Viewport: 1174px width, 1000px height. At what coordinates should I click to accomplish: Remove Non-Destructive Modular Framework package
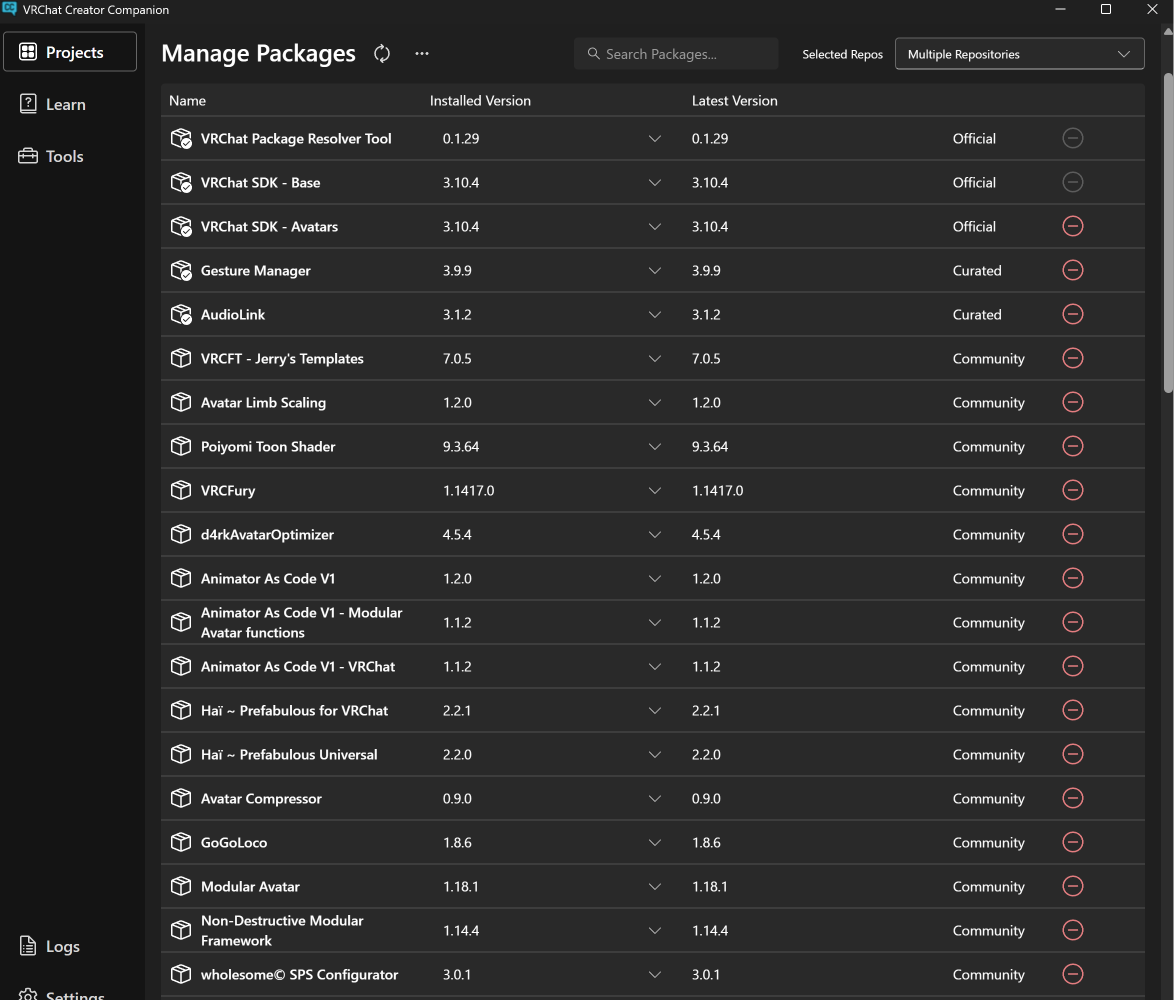tap(1073, 930)
